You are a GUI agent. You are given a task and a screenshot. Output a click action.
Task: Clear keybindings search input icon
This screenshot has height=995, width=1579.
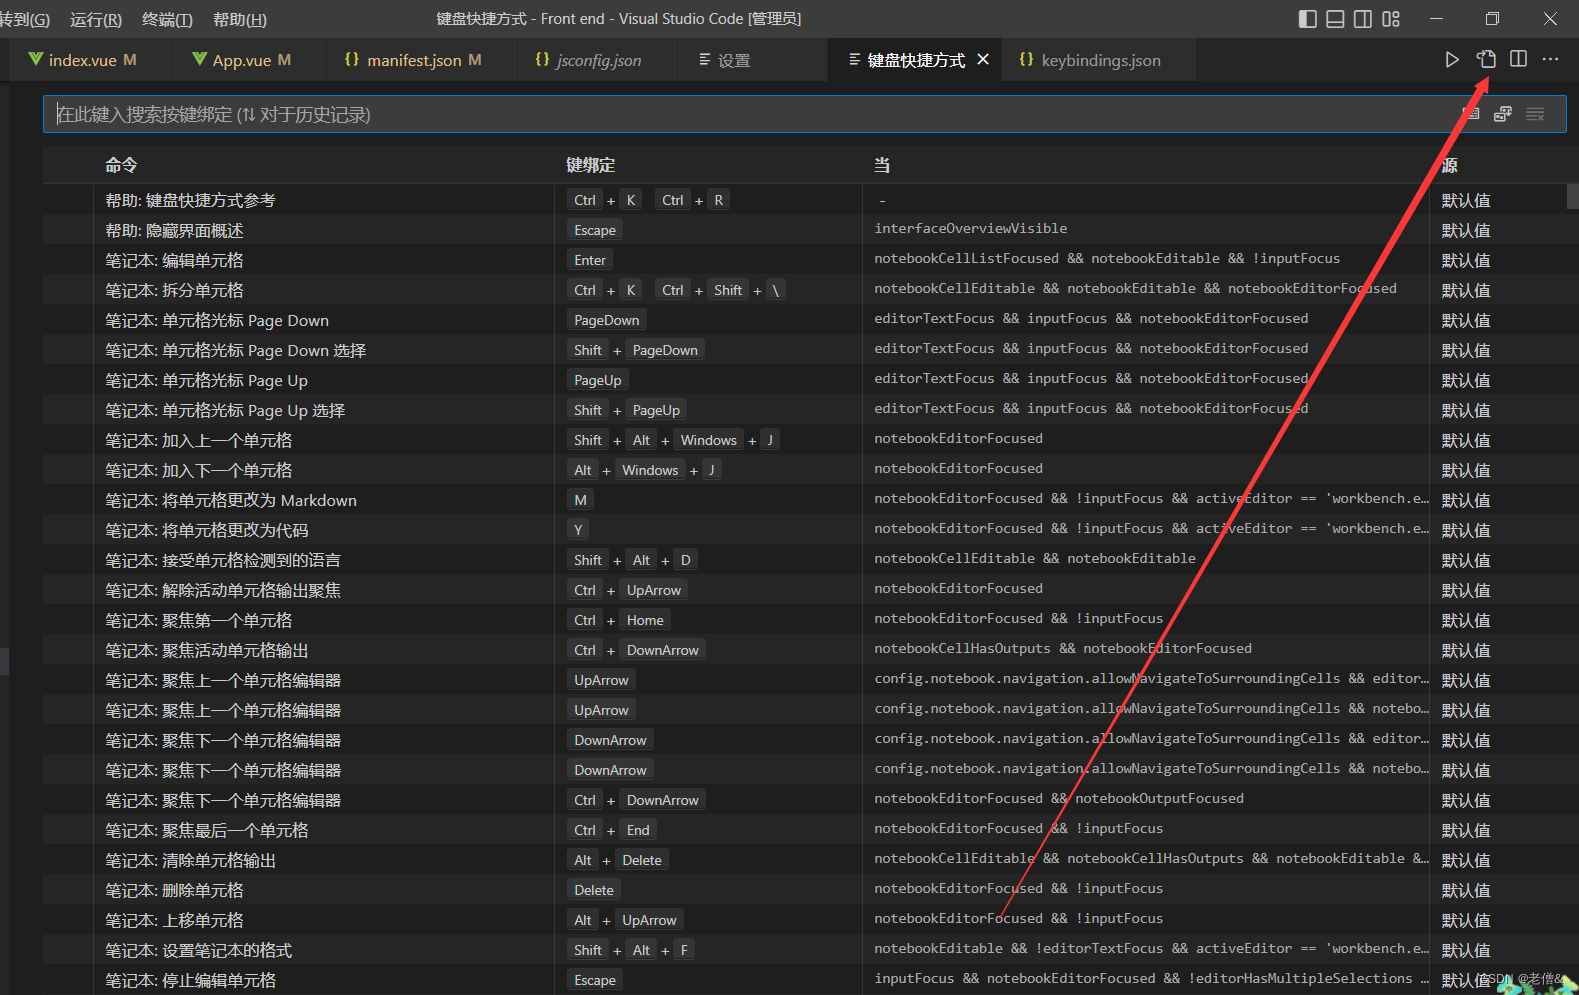(x=1535, y=114)
